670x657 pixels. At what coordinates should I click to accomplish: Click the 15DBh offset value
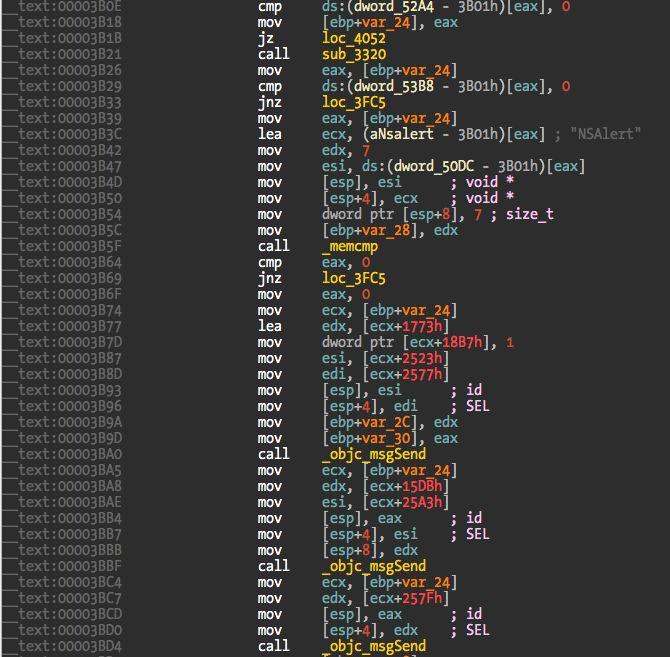click(404, 486)
